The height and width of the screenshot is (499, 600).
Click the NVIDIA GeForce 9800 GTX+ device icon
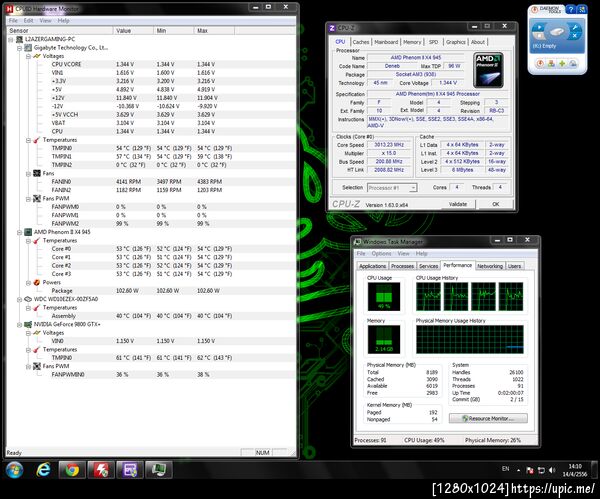pos(28,325)
